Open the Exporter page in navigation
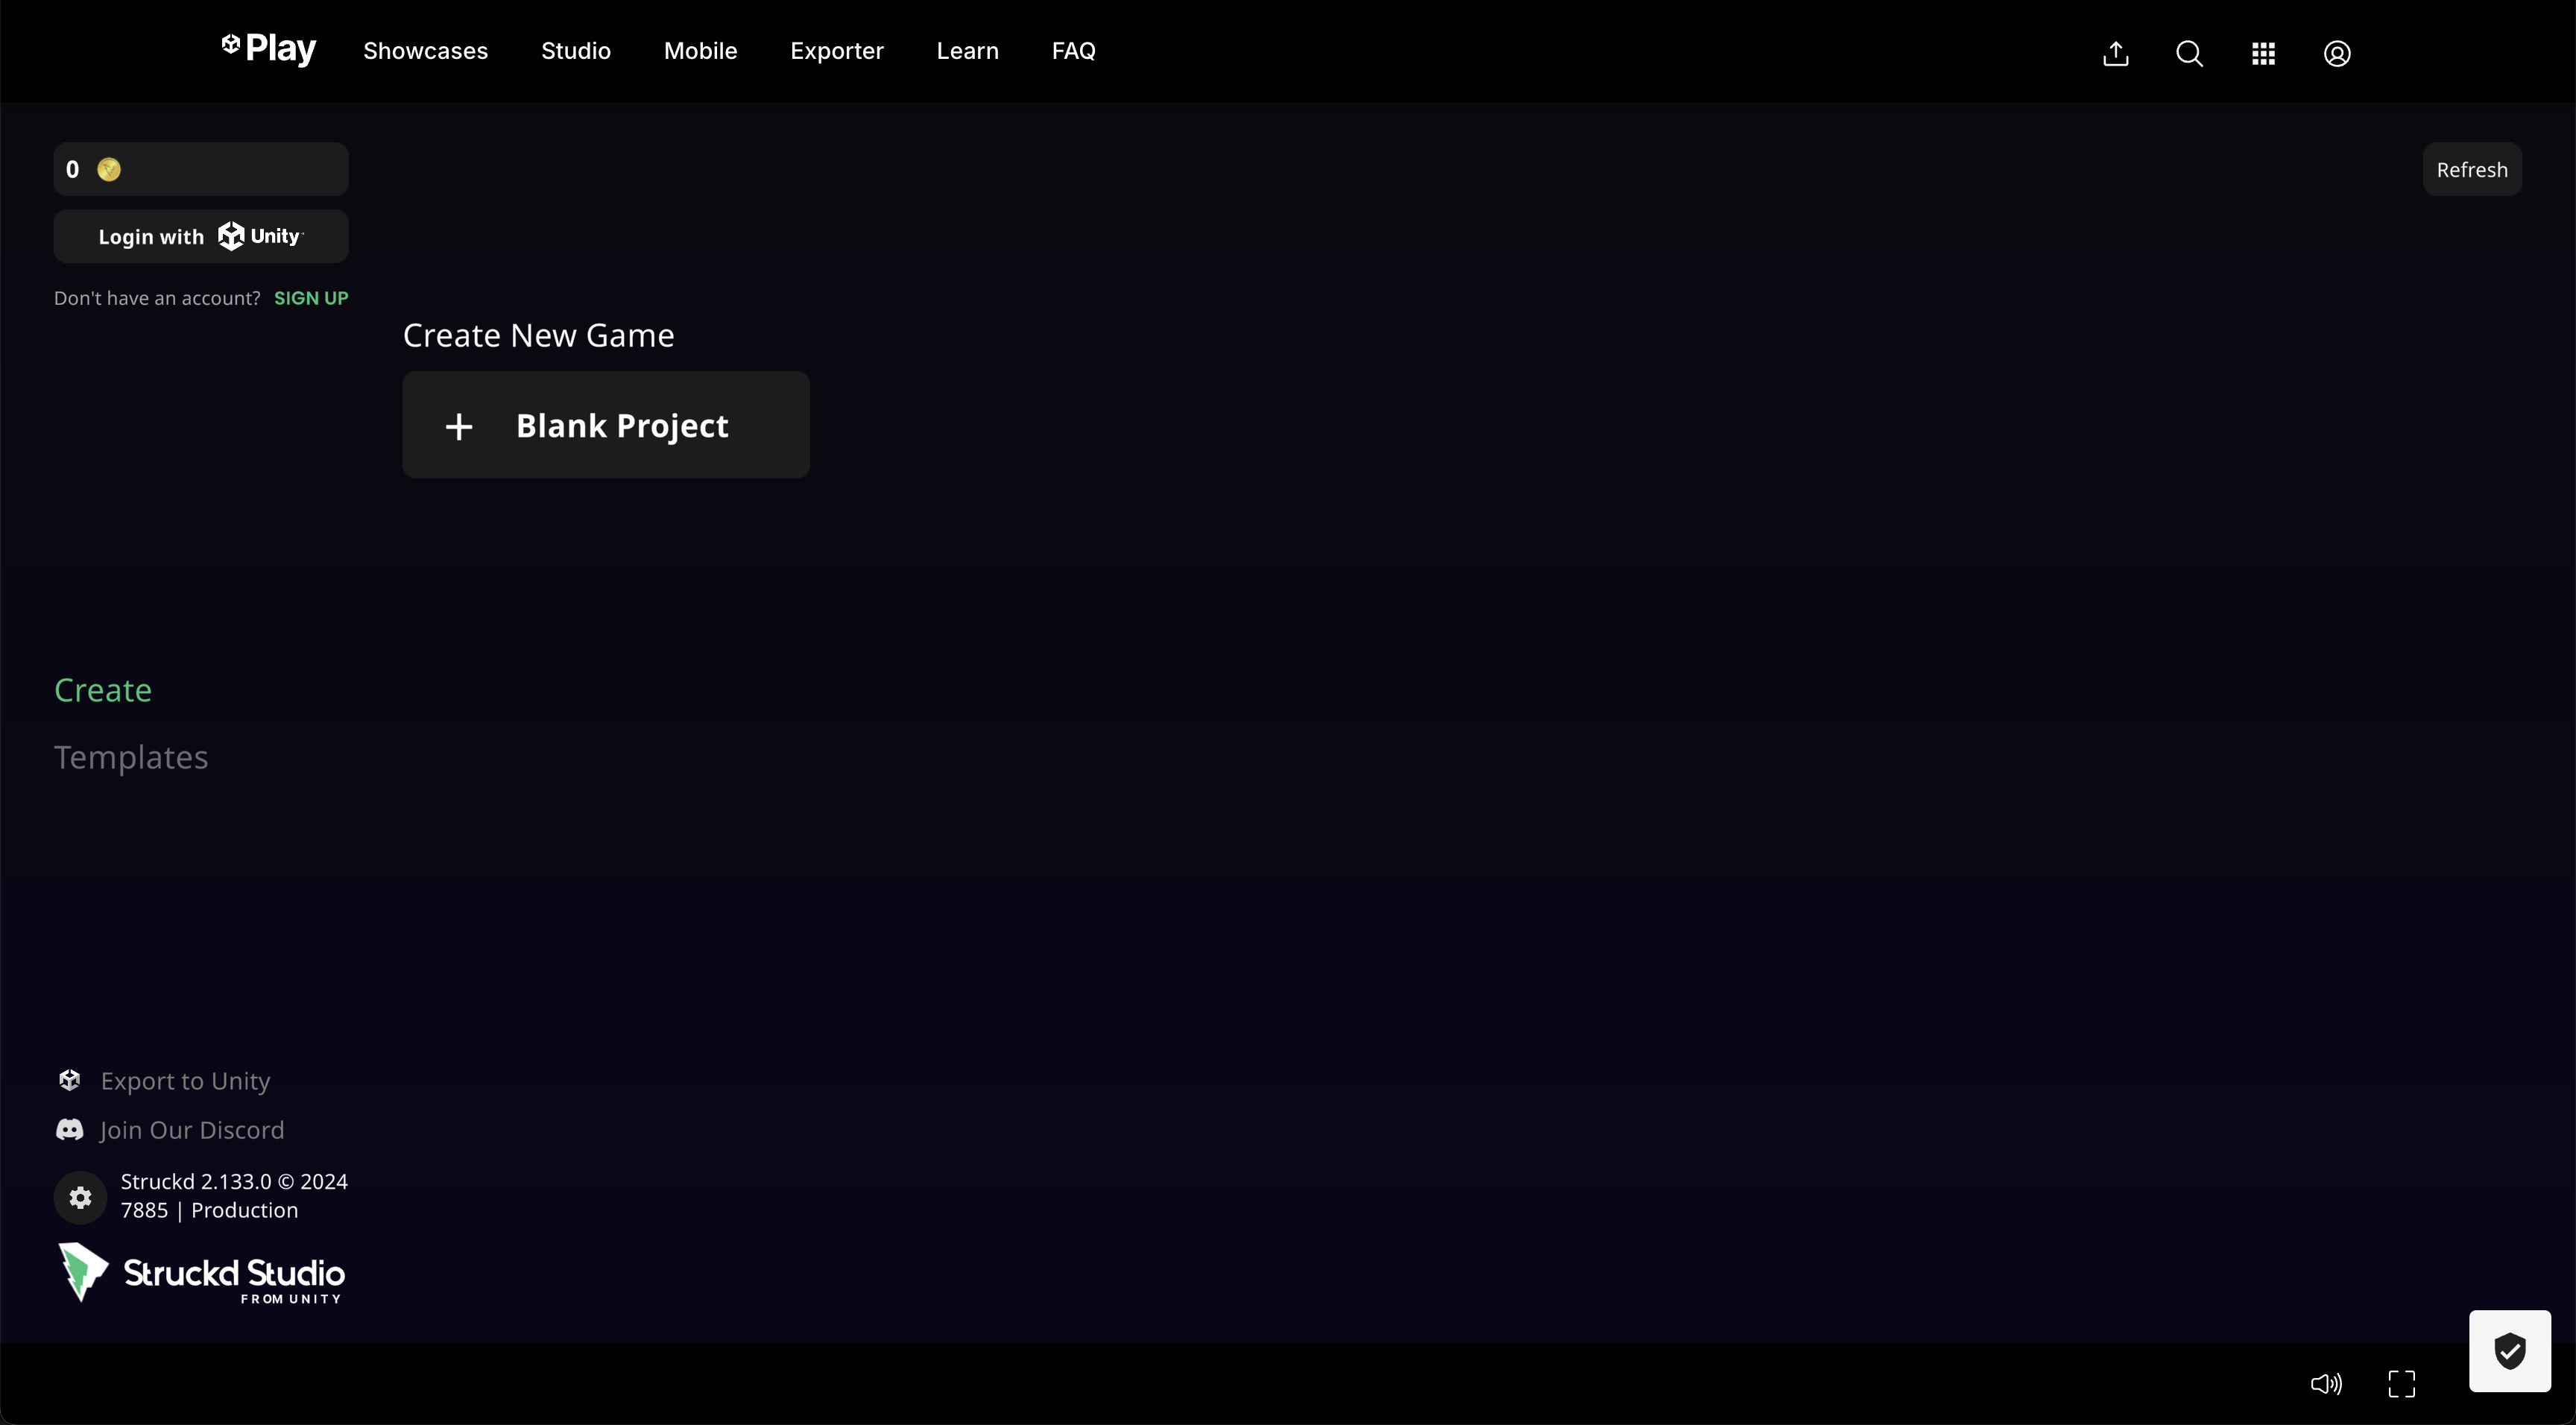Image resolution: width=2576 pixels, height=1425 pixels. click(x=836, y=51)
